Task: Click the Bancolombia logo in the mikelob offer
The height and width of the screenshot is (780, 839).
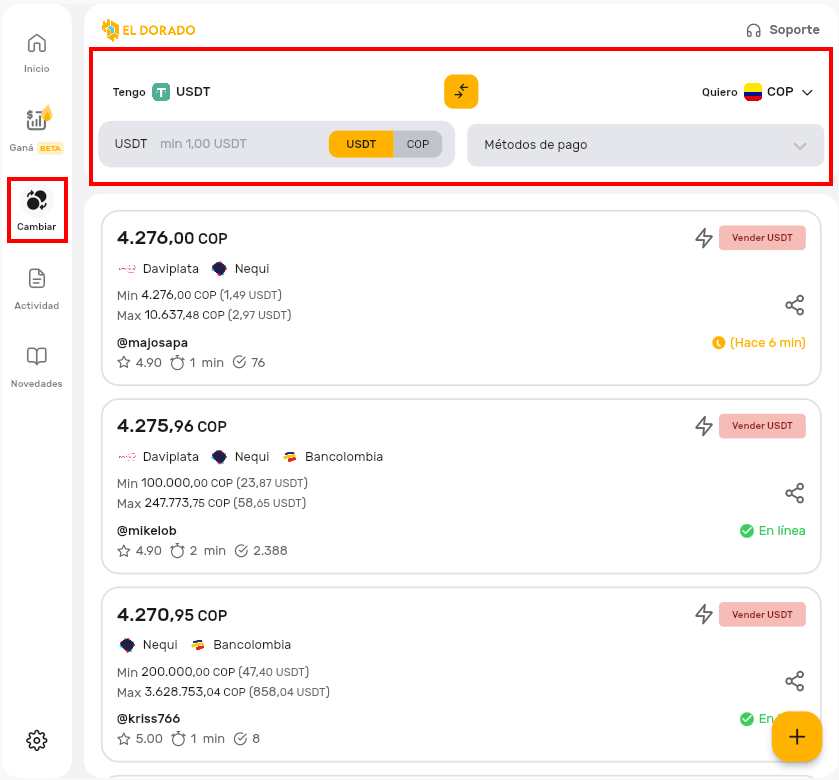Action: [289, 457]
